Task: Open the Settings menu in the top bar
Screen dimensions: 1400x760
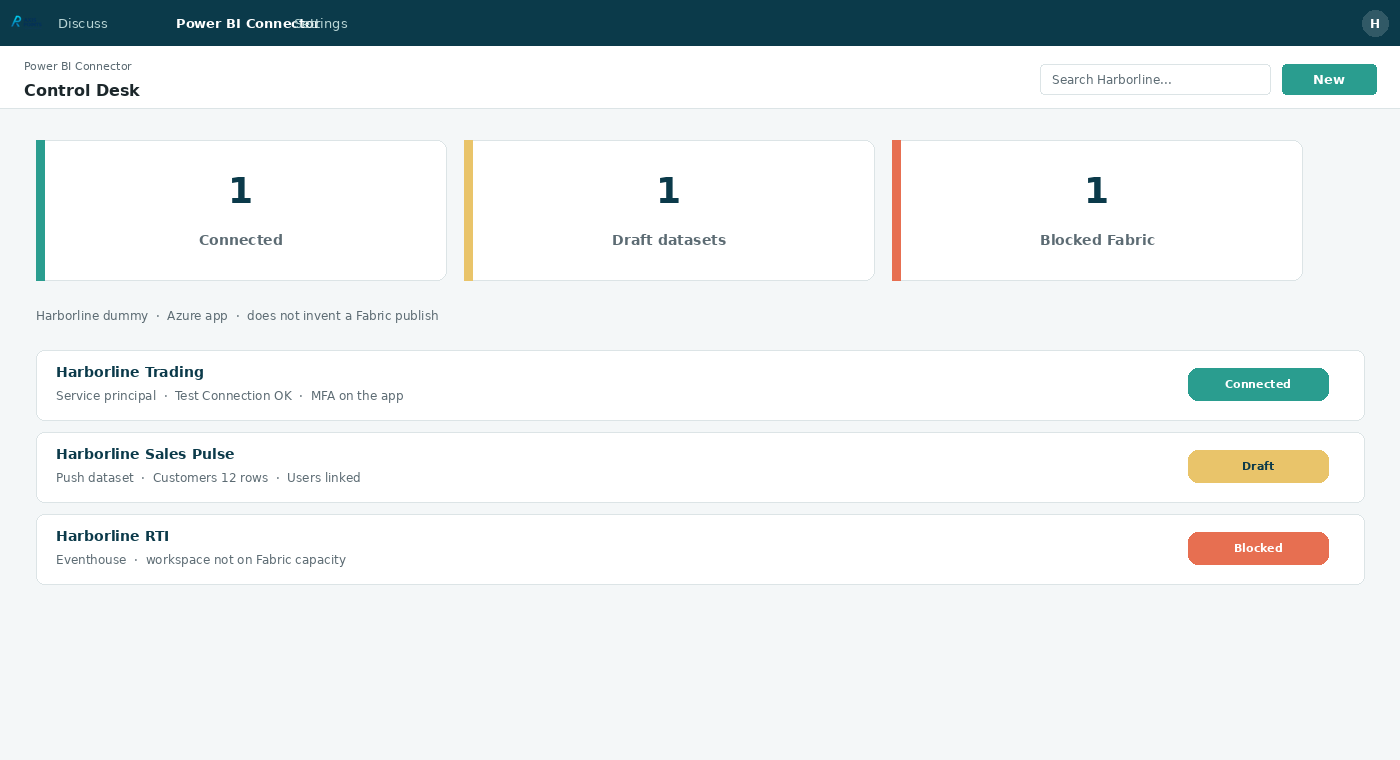Action: [321, 23]
